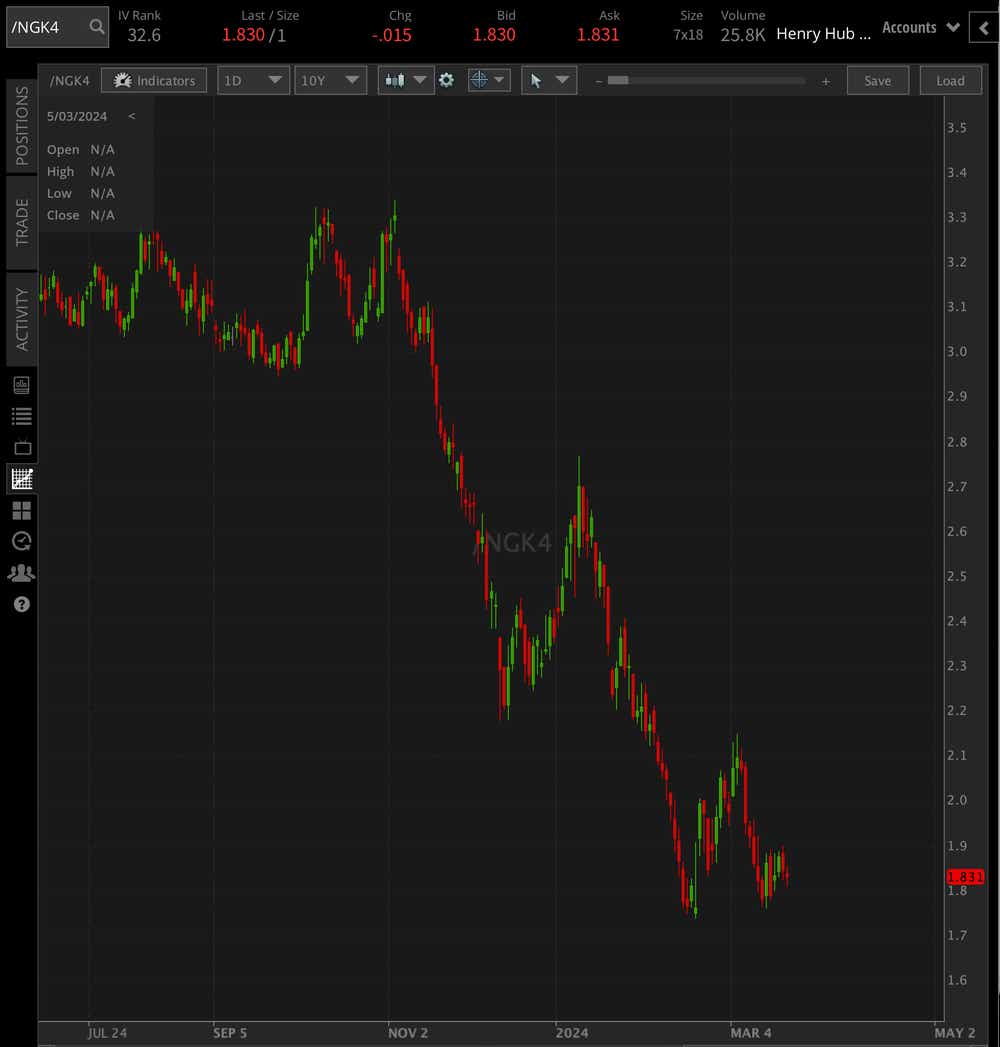Click the NOV 2 date axis label
The width and height of the screenshot is (1000, 1047).
click(x=407, y=1033)
